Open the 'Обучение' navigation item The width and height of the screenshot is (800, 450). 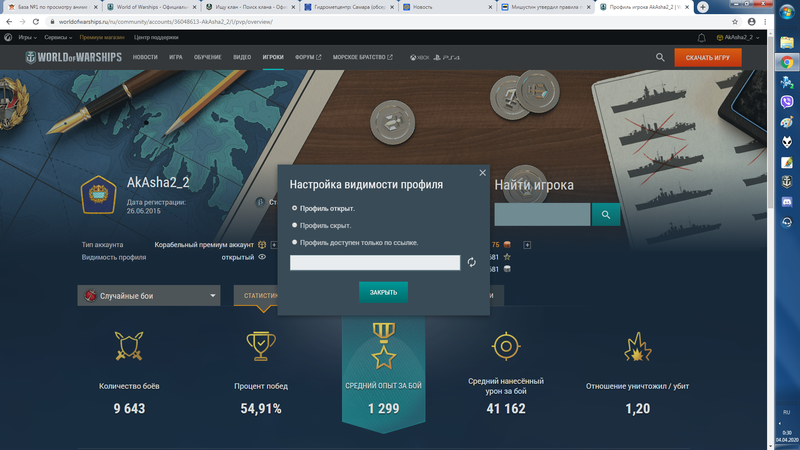tap(208, 58)
